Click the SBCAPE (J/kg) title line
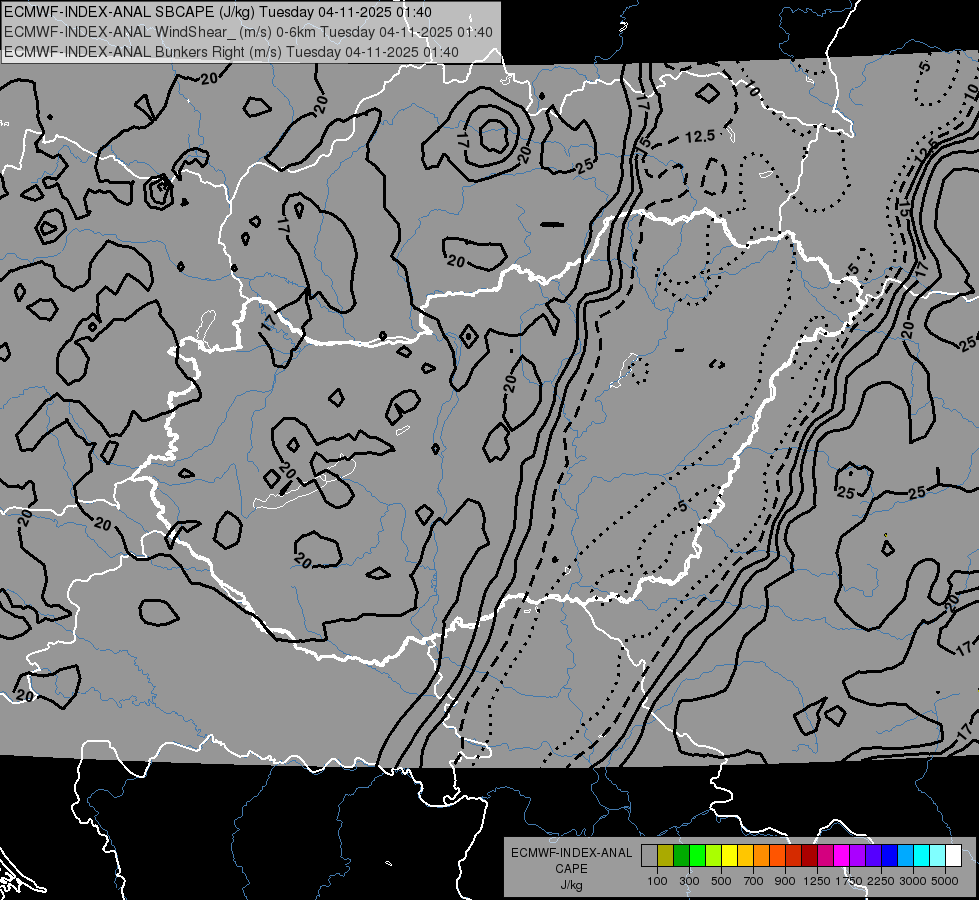 pyautogui.click(x=218, y=12)
